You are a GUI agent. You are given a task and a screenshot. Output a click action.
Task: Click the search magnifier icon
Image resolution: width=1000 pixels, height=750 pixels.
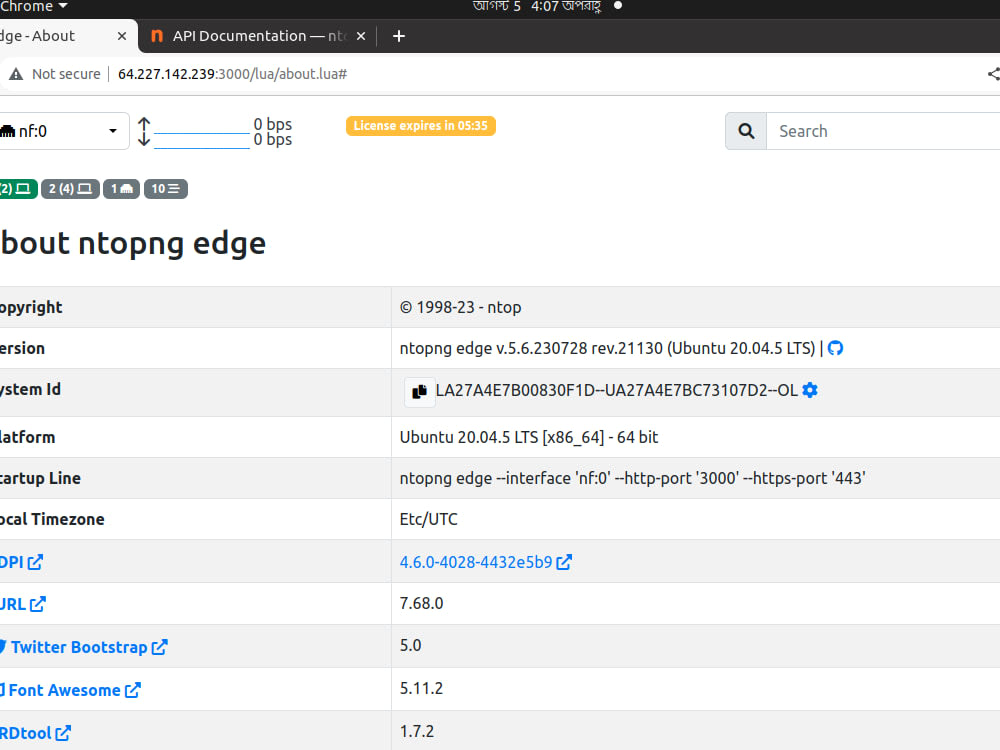coord(746,131)
